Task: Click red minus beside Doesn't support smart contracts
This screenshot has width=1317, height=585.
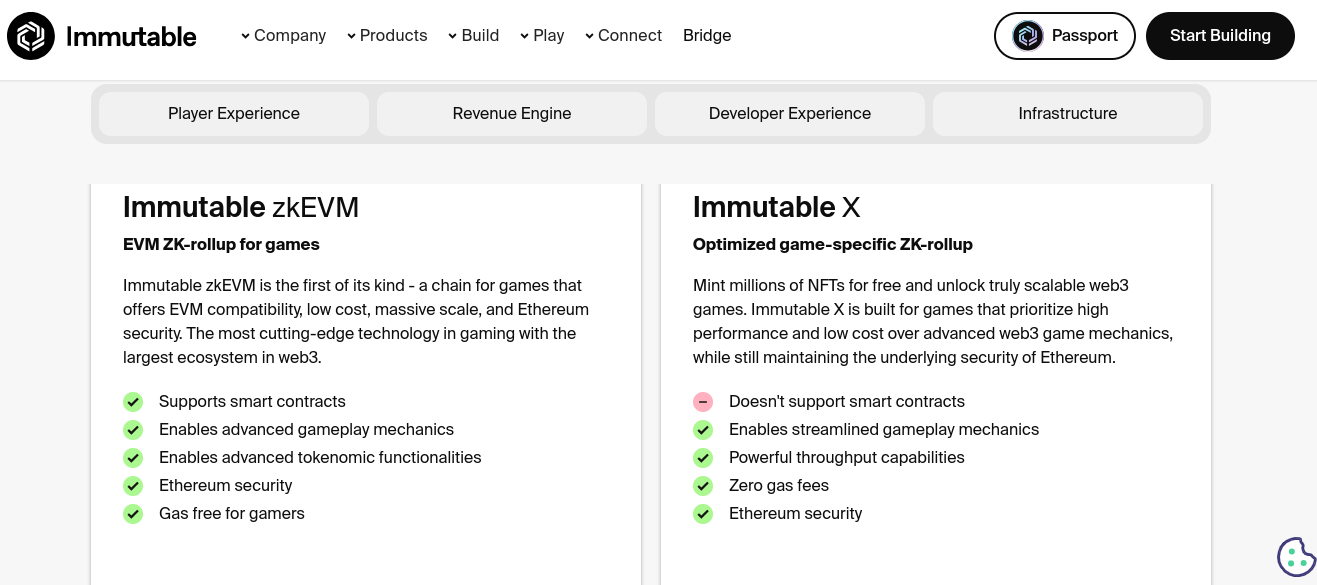Action: point(703,402)
